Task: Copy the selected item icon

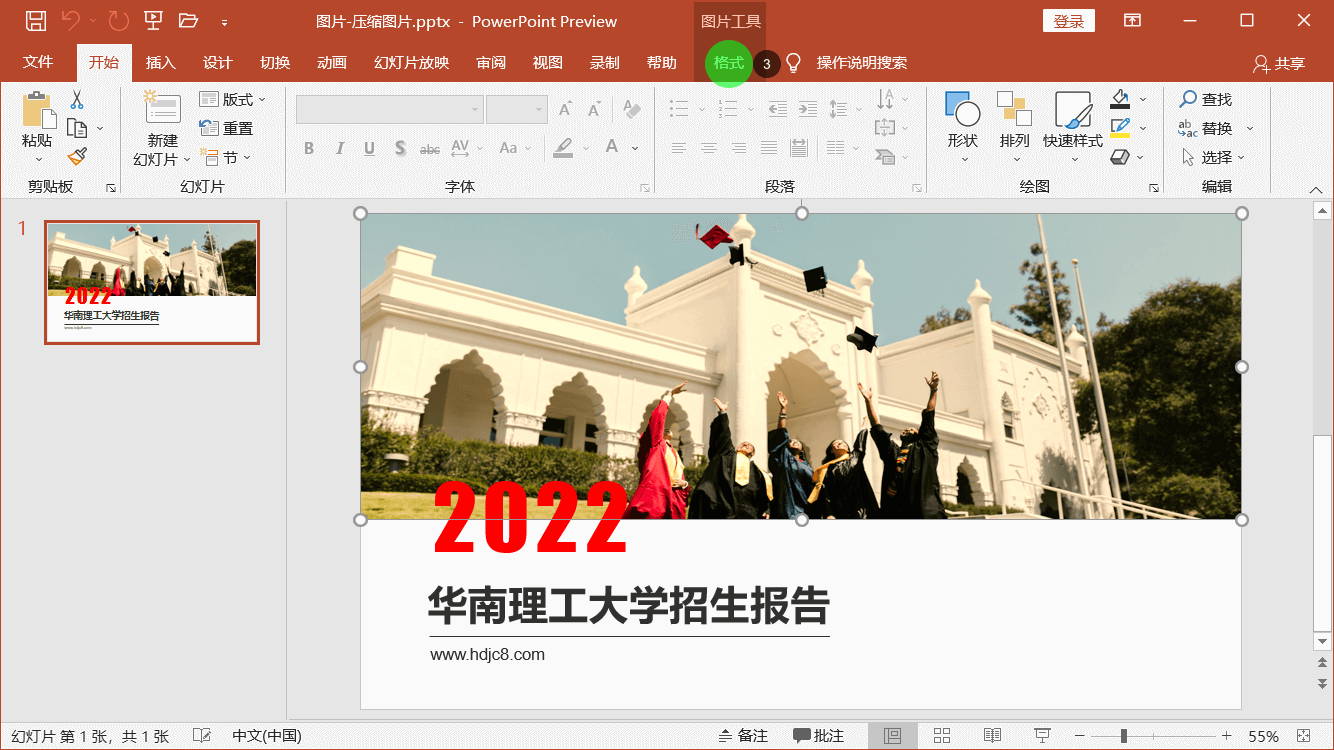Action: tap(77, 128)
